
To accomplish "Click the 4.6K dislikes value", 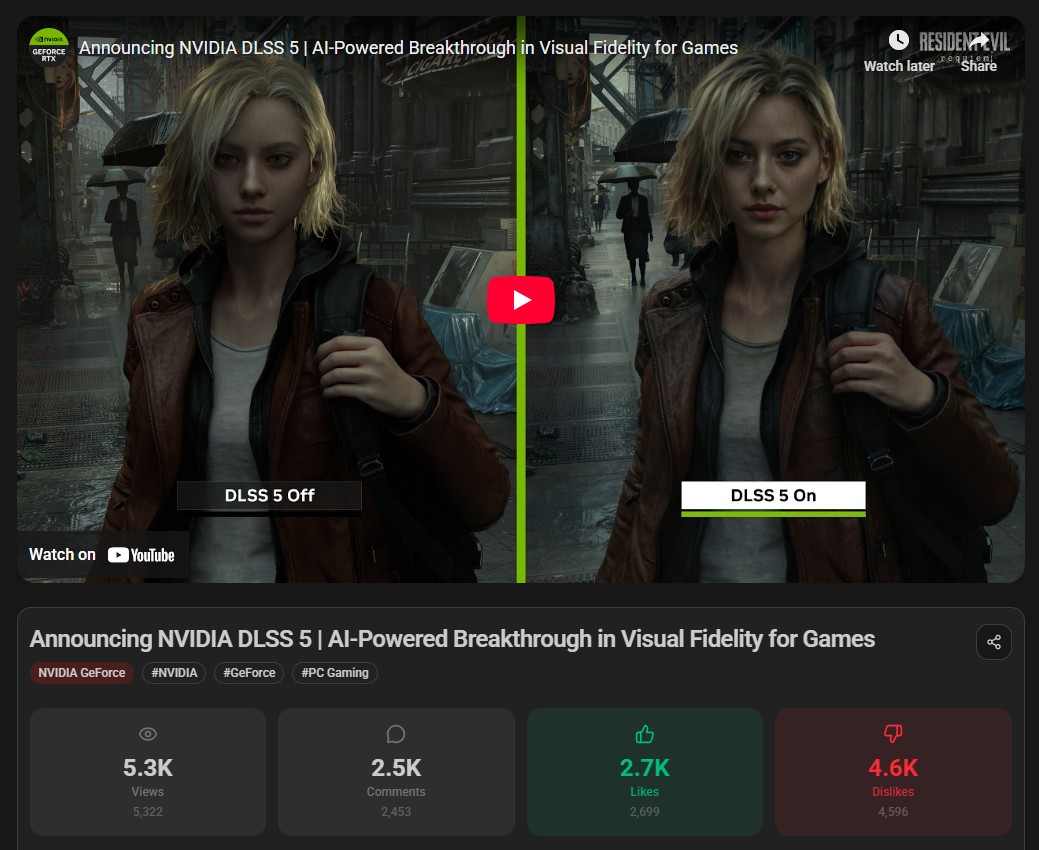I will pyautogui.click(x=893, y=767).
